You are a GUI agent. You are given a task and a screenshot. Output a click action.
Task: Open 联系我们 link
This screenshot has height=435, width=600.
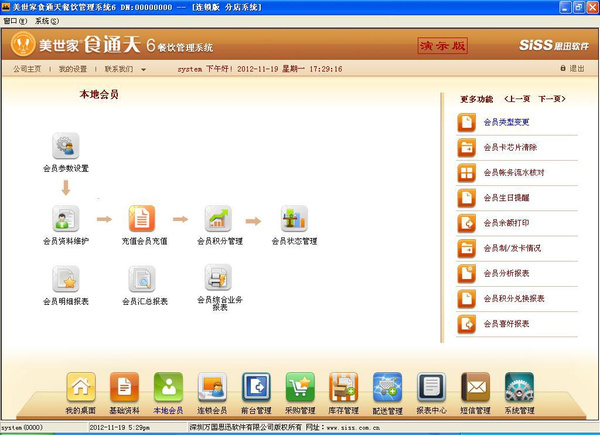click(119, 69)
